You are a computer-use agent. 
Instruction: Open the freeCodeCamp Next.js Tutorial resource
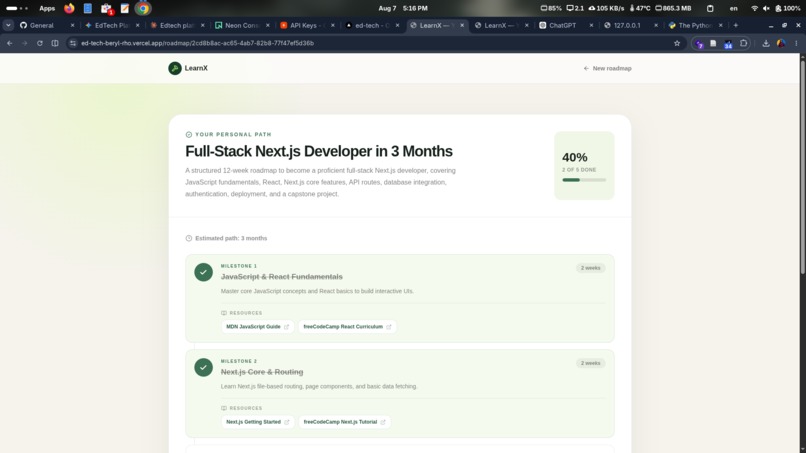pos(344,422)
